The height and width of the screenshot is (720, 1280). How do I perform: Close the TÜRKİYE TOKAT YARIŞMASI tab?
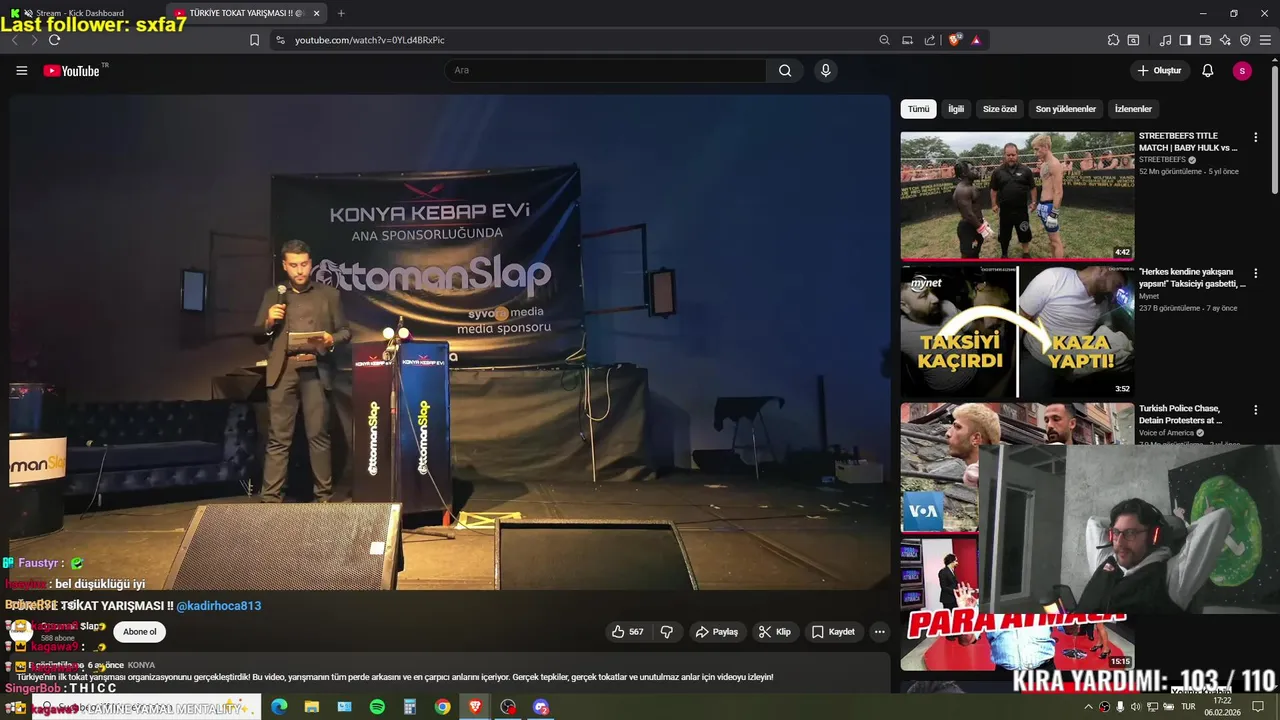[x=317, y=13]
